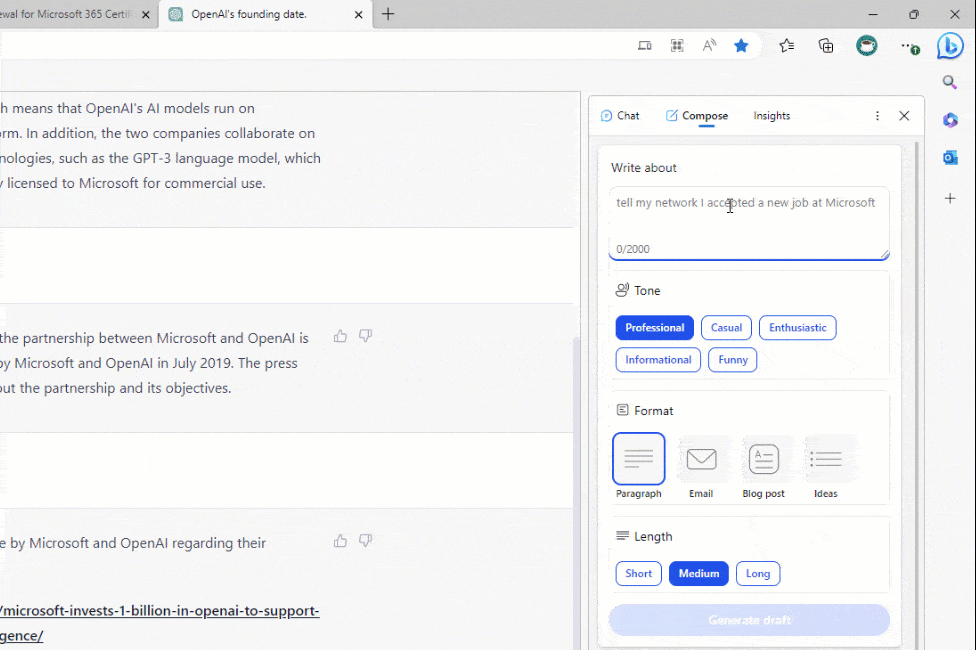Add a sidebar app with the plus icon
The height and width of the screenshot is (650, 976).
click(950, 199)
